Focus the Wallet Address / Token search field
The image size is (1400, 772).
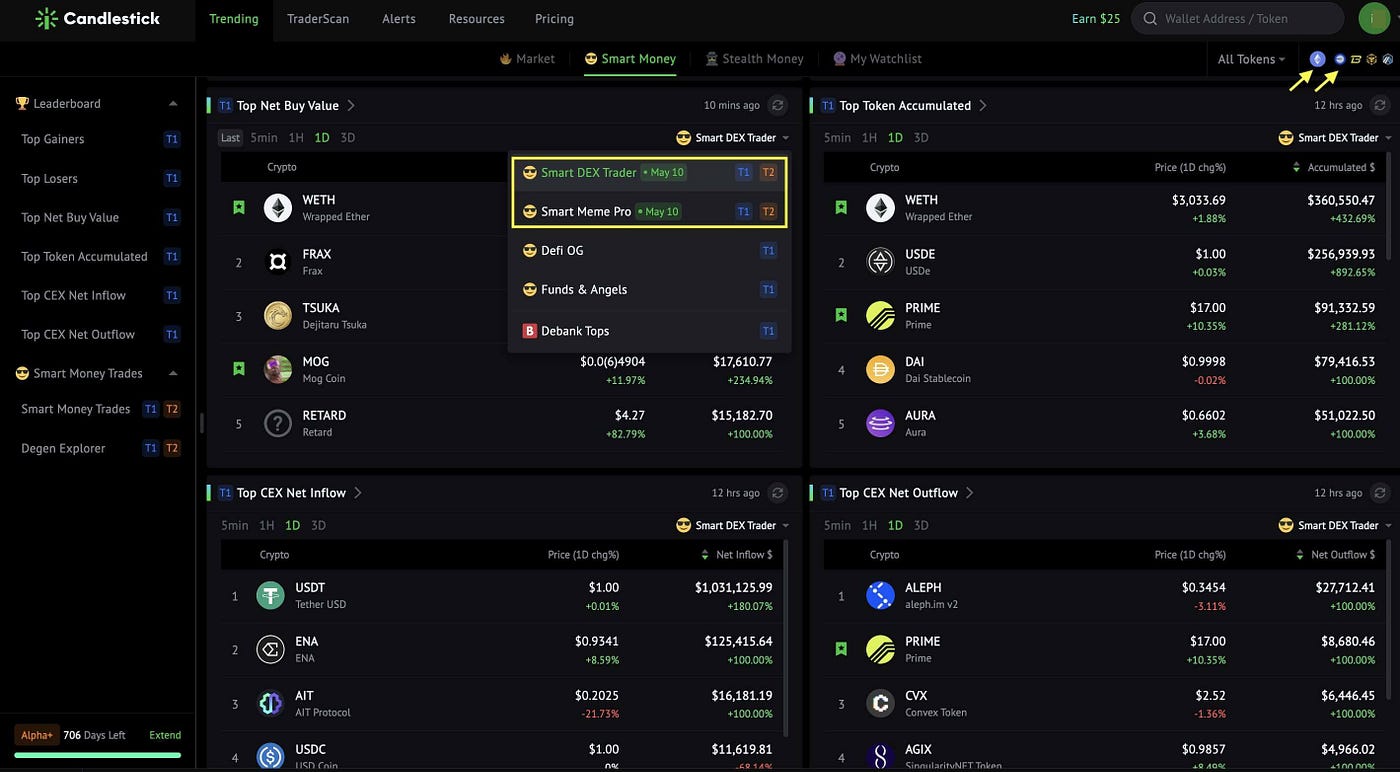click(x=1238, y=18)
